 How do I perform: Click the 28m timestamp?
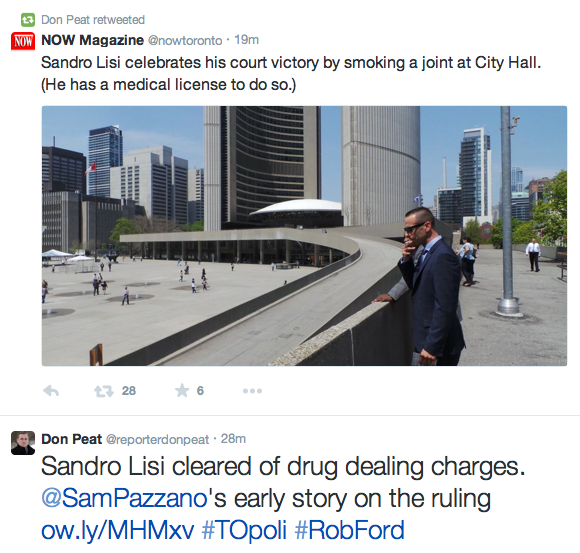pos(233,439)
